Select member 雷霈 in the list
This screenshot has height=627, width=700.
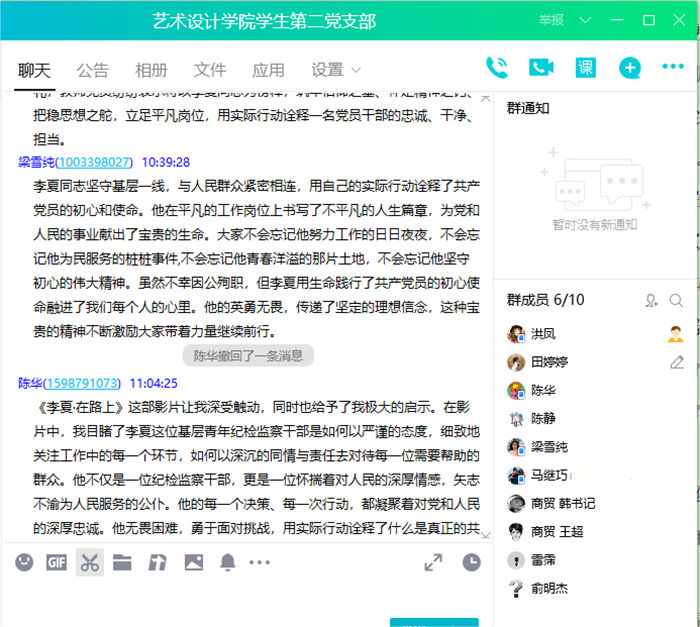[x=596, y=560]
